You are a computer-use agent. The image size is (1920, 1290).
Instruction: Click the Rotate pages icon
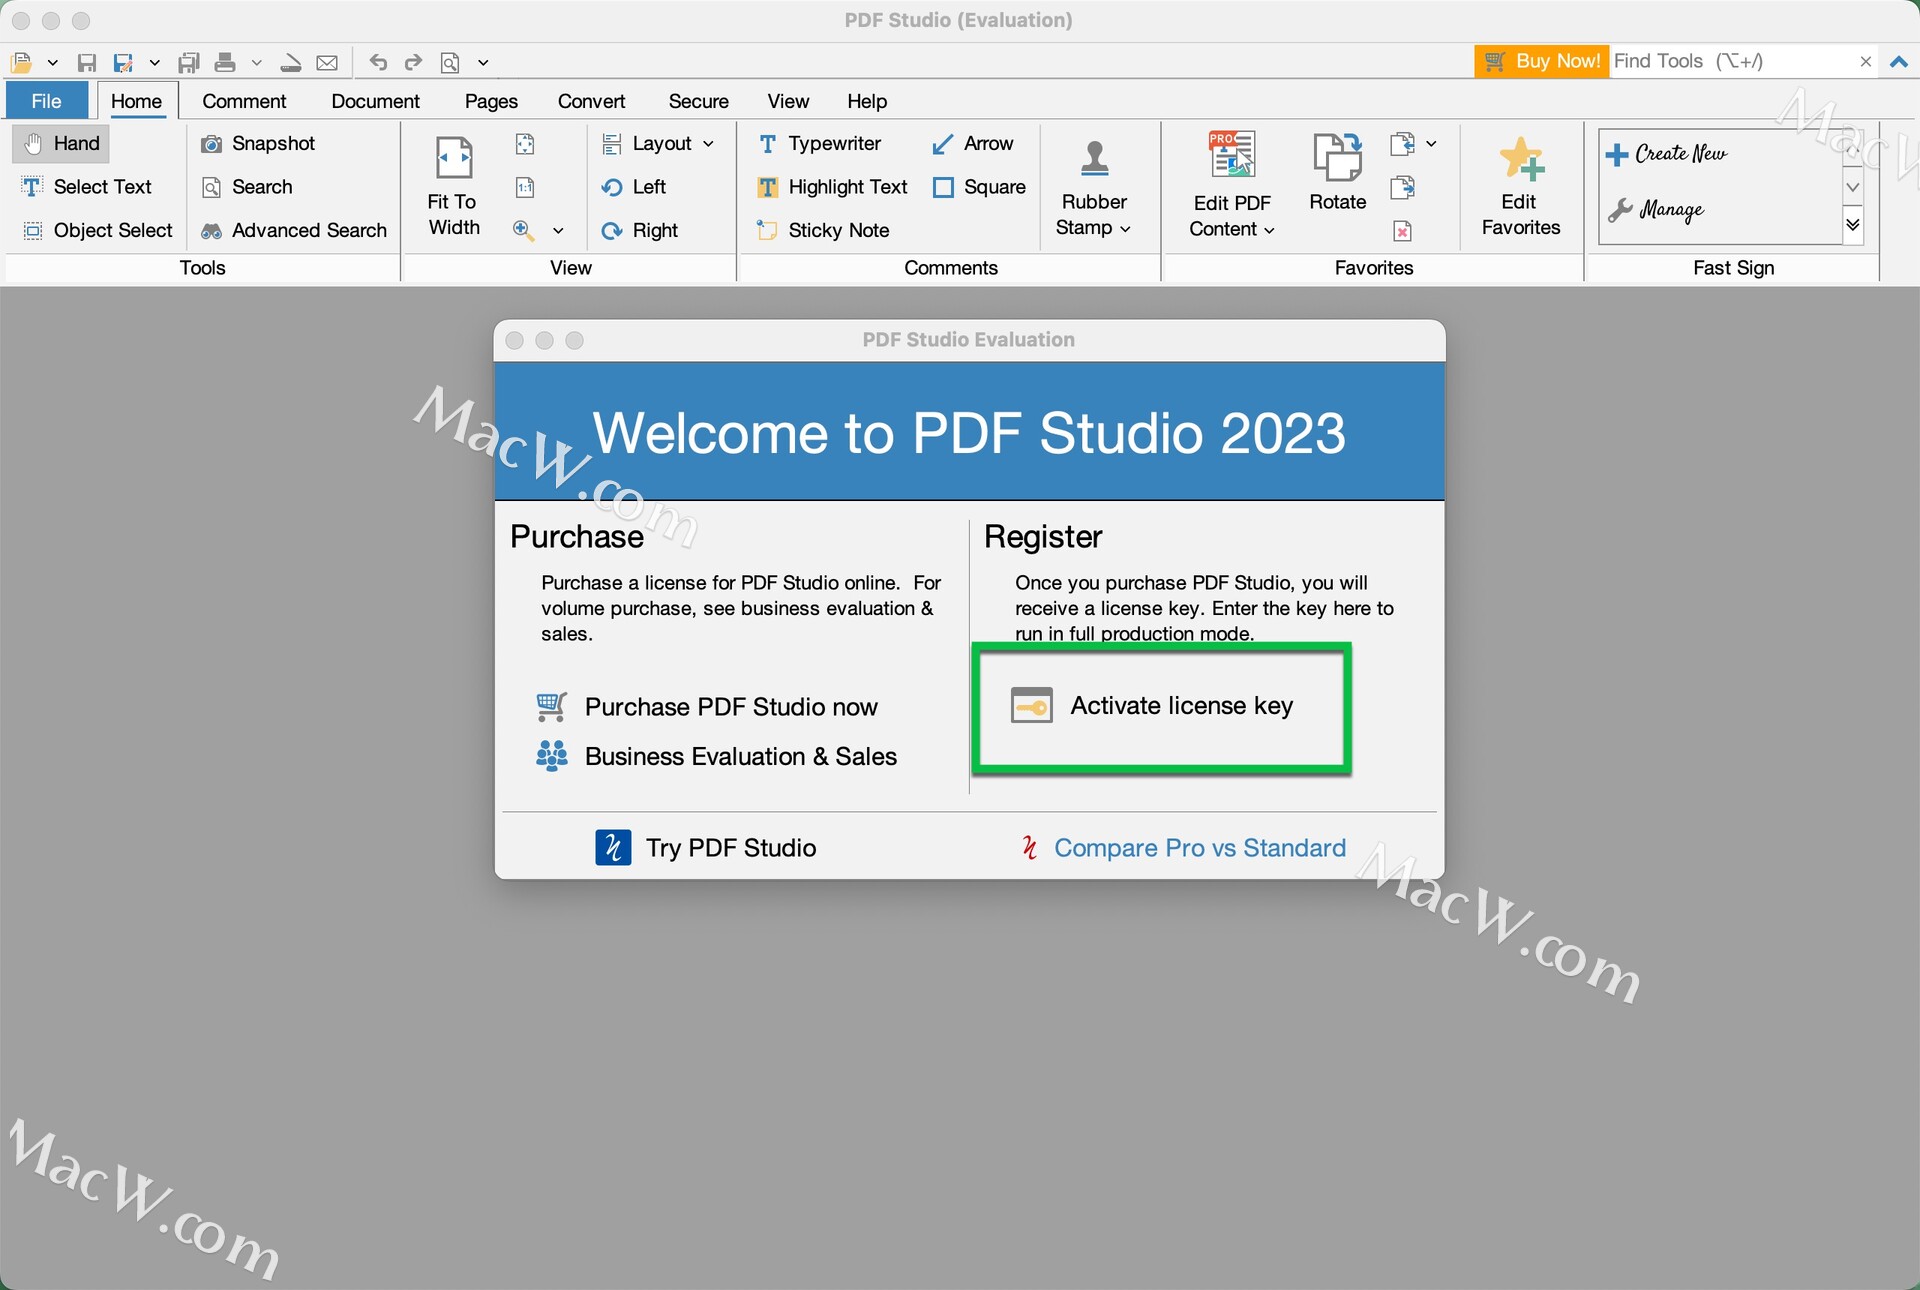tap(1338, 172)
